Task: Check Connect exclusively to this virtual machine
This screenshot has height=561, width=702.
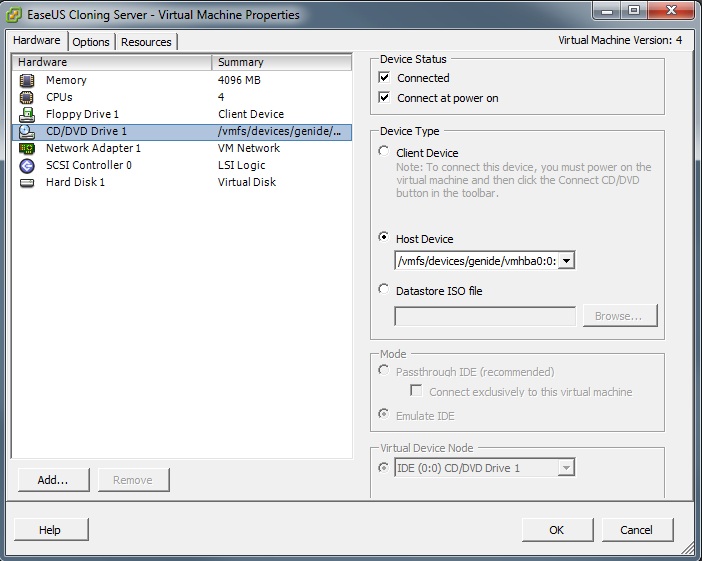Action: coord(416,390)
